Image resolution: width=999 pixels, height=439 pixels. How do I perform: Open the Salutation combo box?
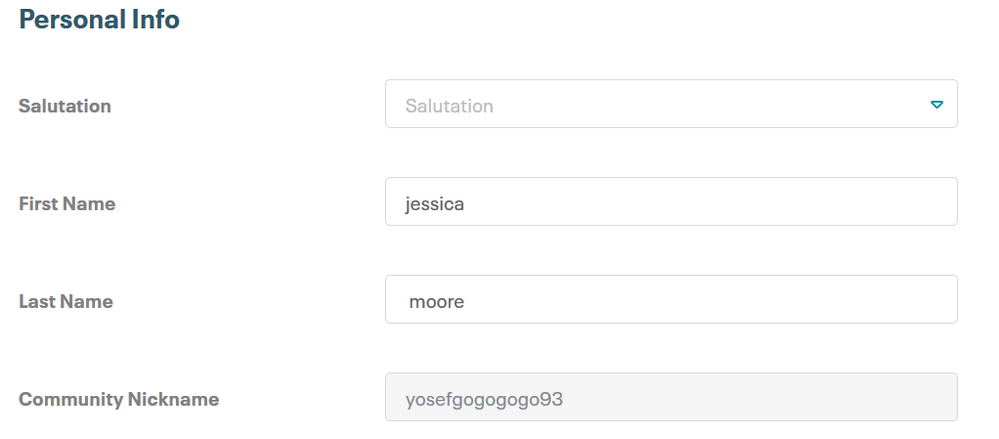(x=670, y=105)
